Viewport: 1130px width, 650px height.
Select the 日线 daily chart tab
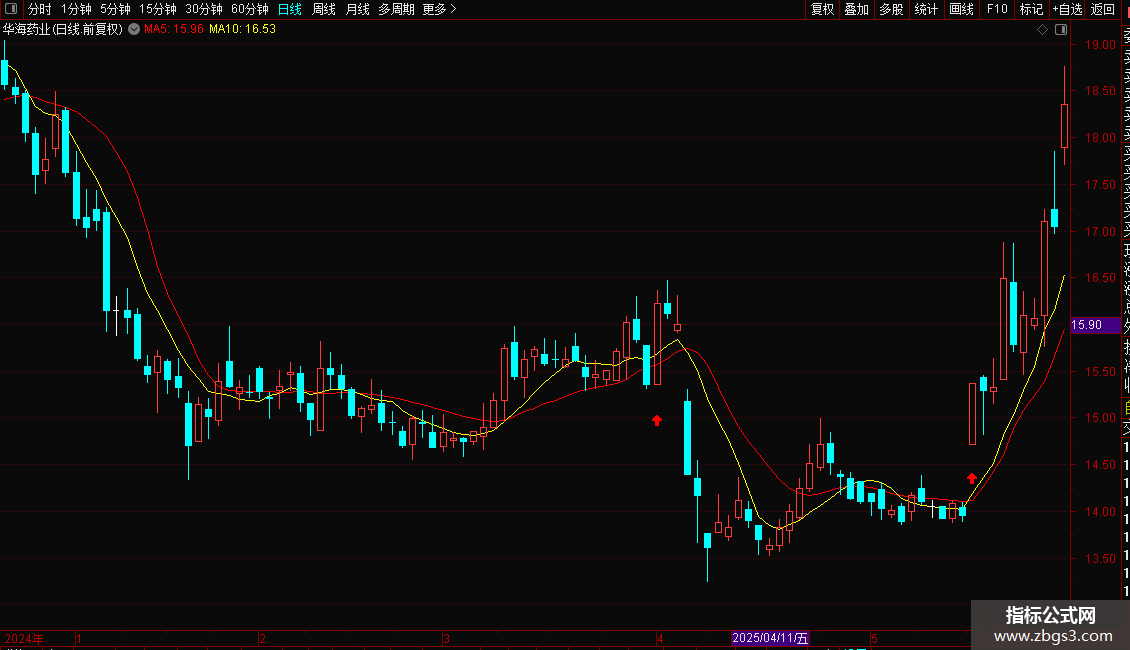tap(290, 9)
